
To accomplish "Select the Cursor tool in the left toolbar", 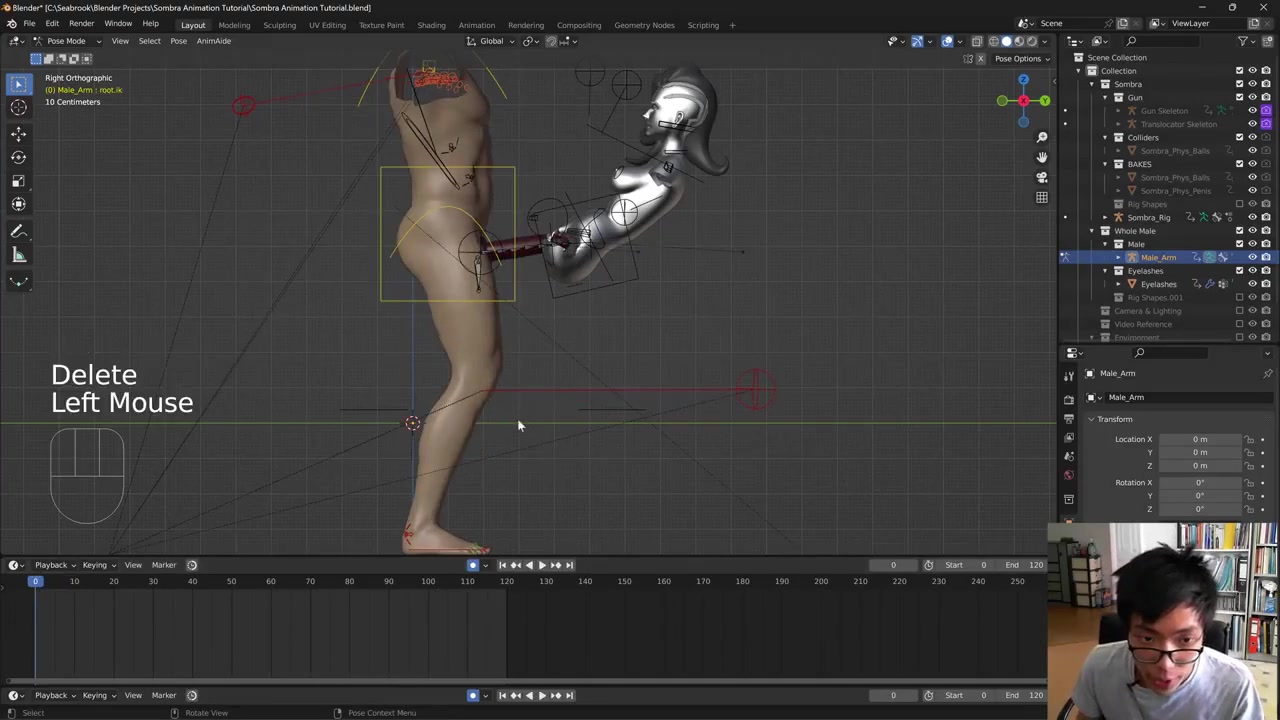I will click(x=18, y=108).
